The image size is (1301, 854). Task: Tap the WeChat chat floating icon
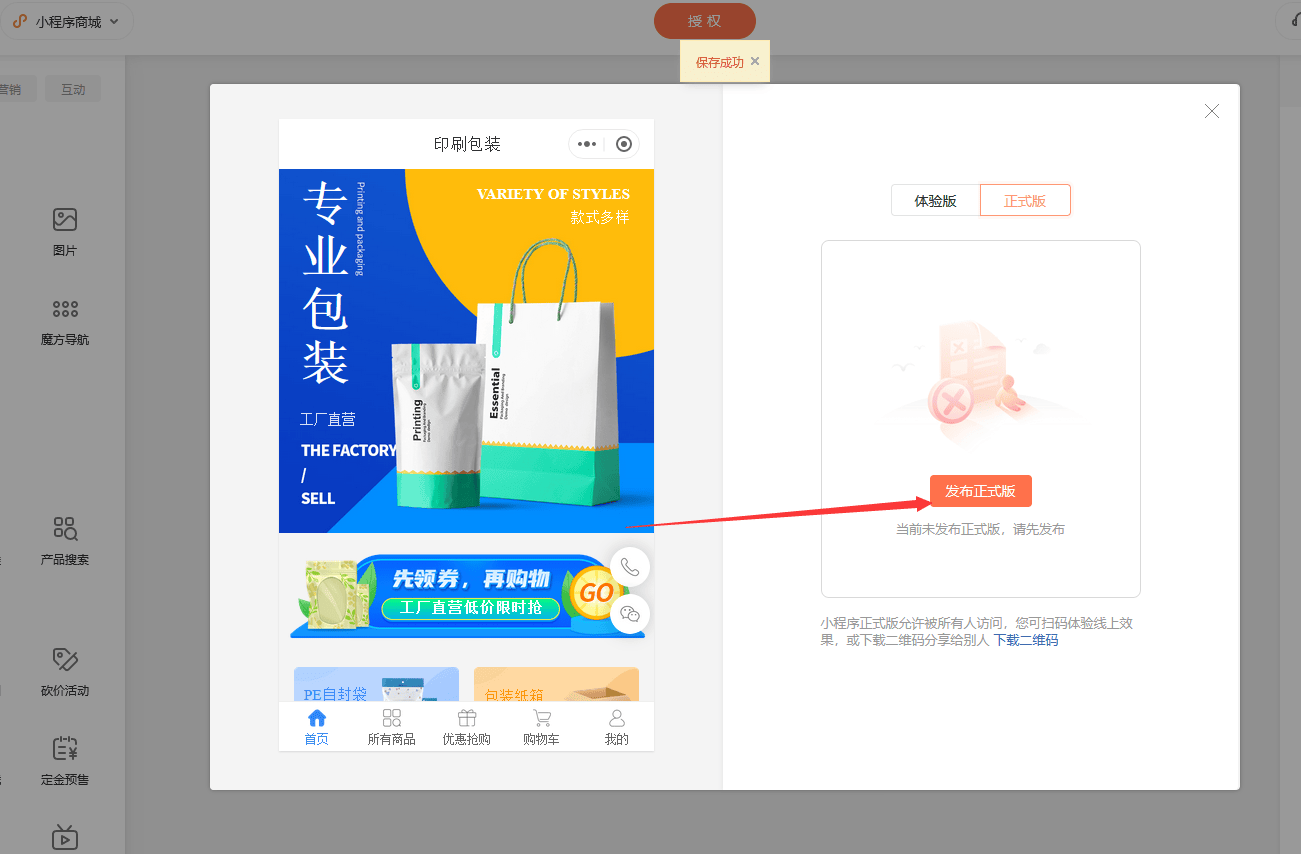point(630,614)
